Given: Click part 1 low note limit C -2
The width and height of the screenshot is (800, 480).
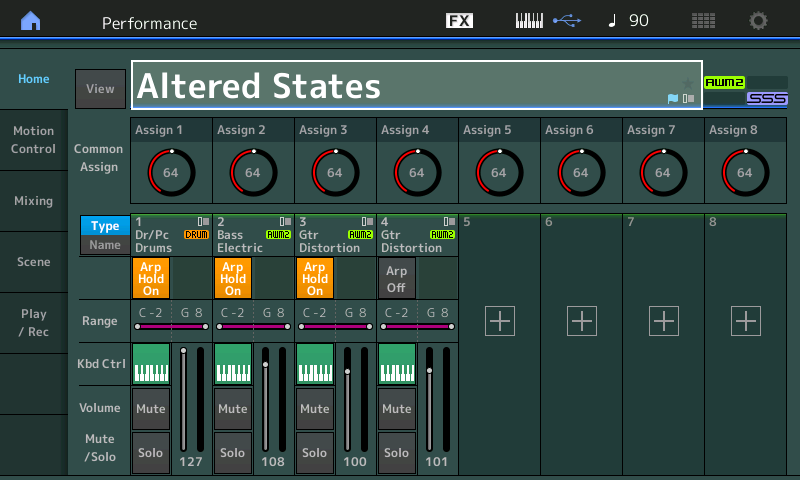Looking at the screenshot, I should (x=151, y=313).
